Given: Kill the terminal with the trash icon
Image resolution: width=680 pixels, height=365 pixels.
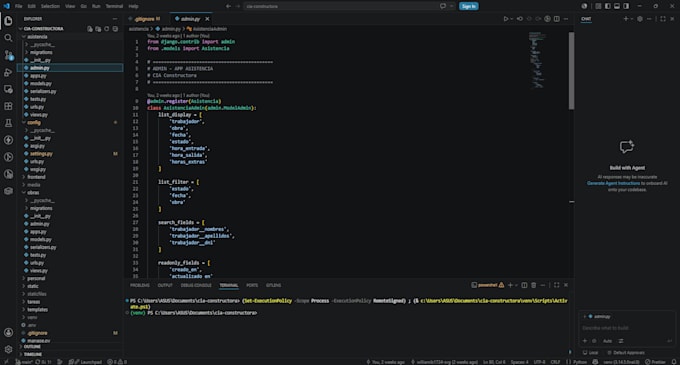Looking at the screenshot, I should pyautogui.click(x=533, y=285).
